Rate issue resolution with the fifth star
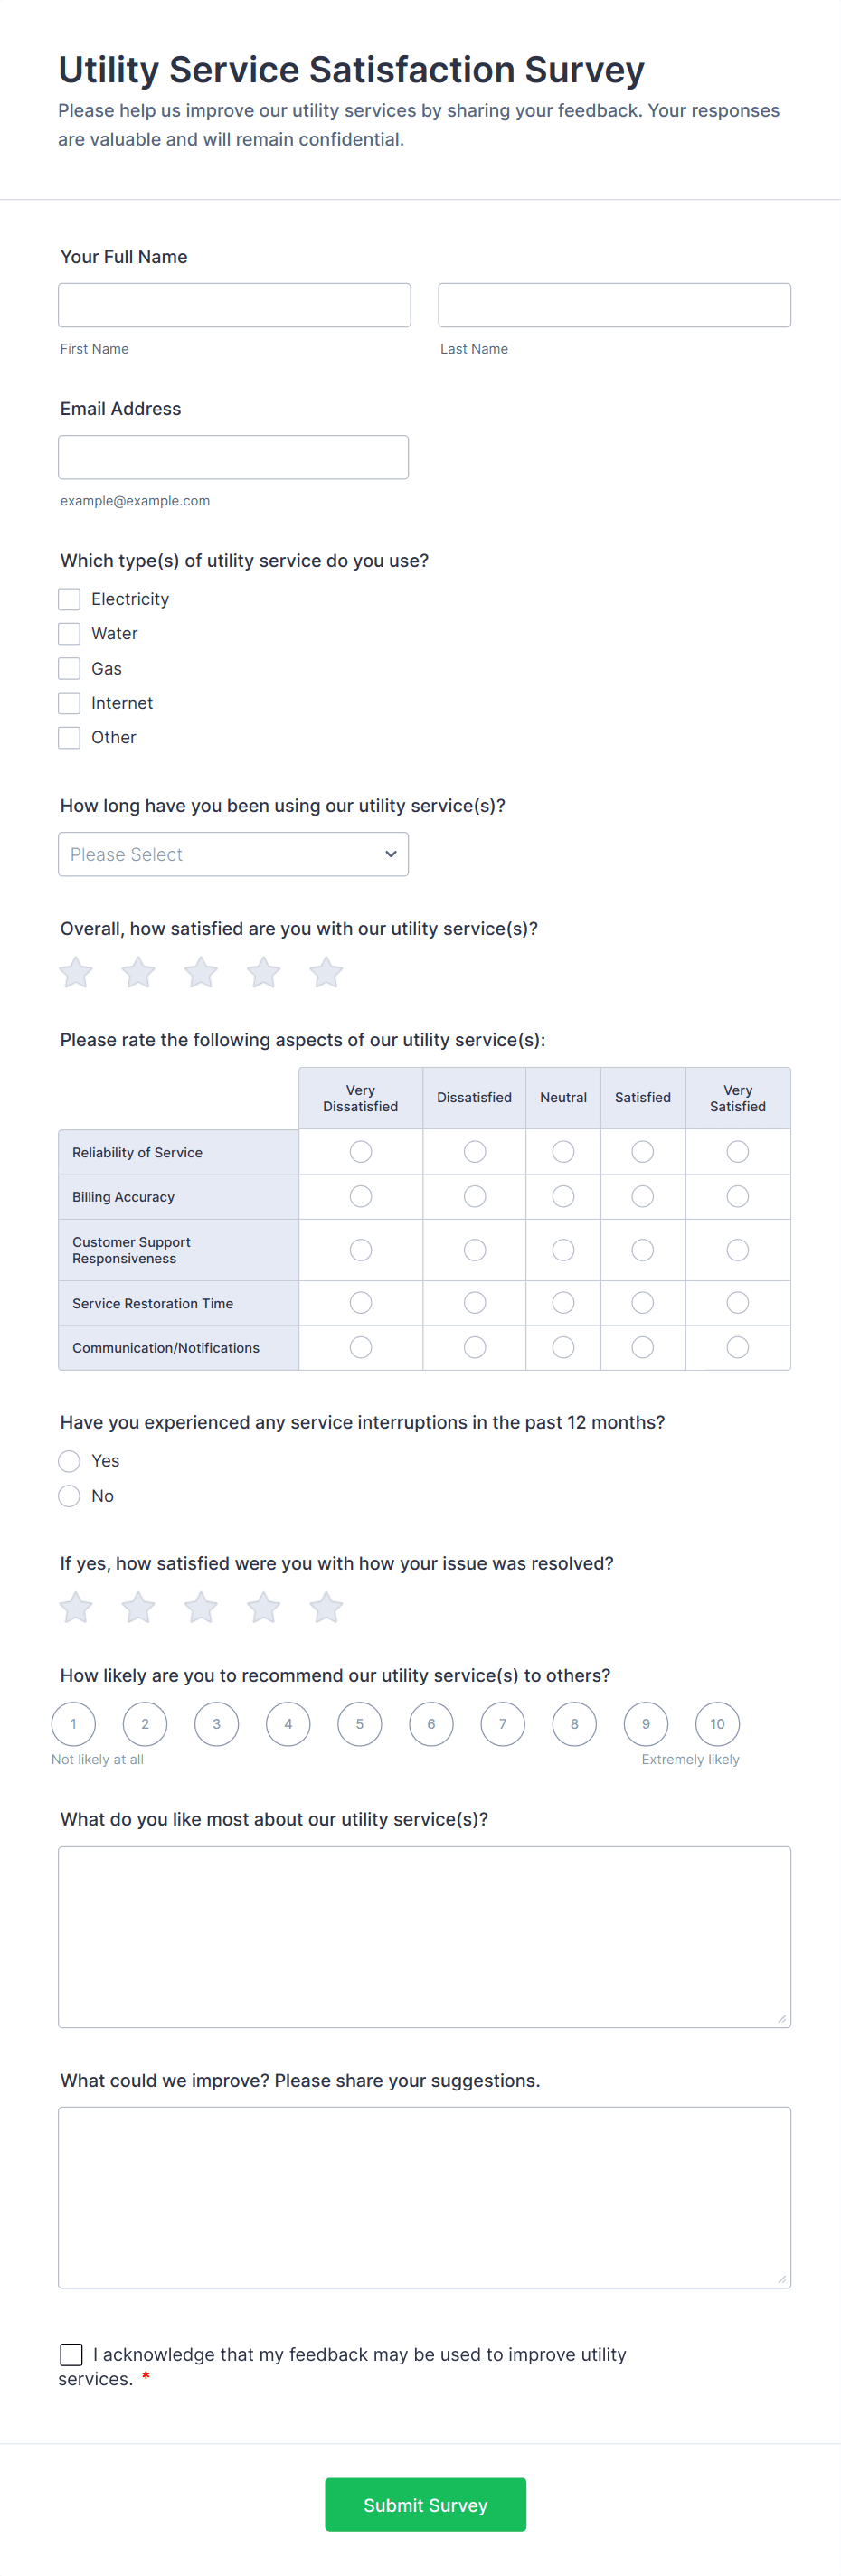 pyautogui.click(x=326, y=1608)
